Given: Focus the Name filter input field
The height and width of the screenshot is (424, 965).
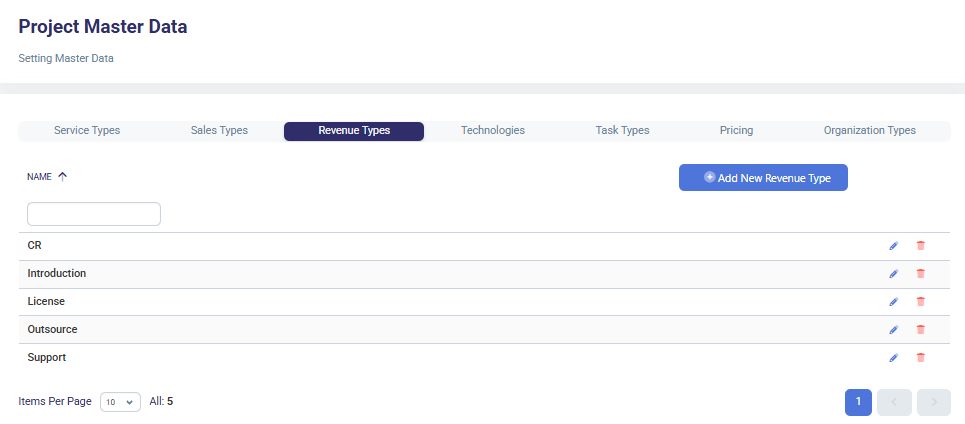Looking at the screenshot, I should coord(94,214).
